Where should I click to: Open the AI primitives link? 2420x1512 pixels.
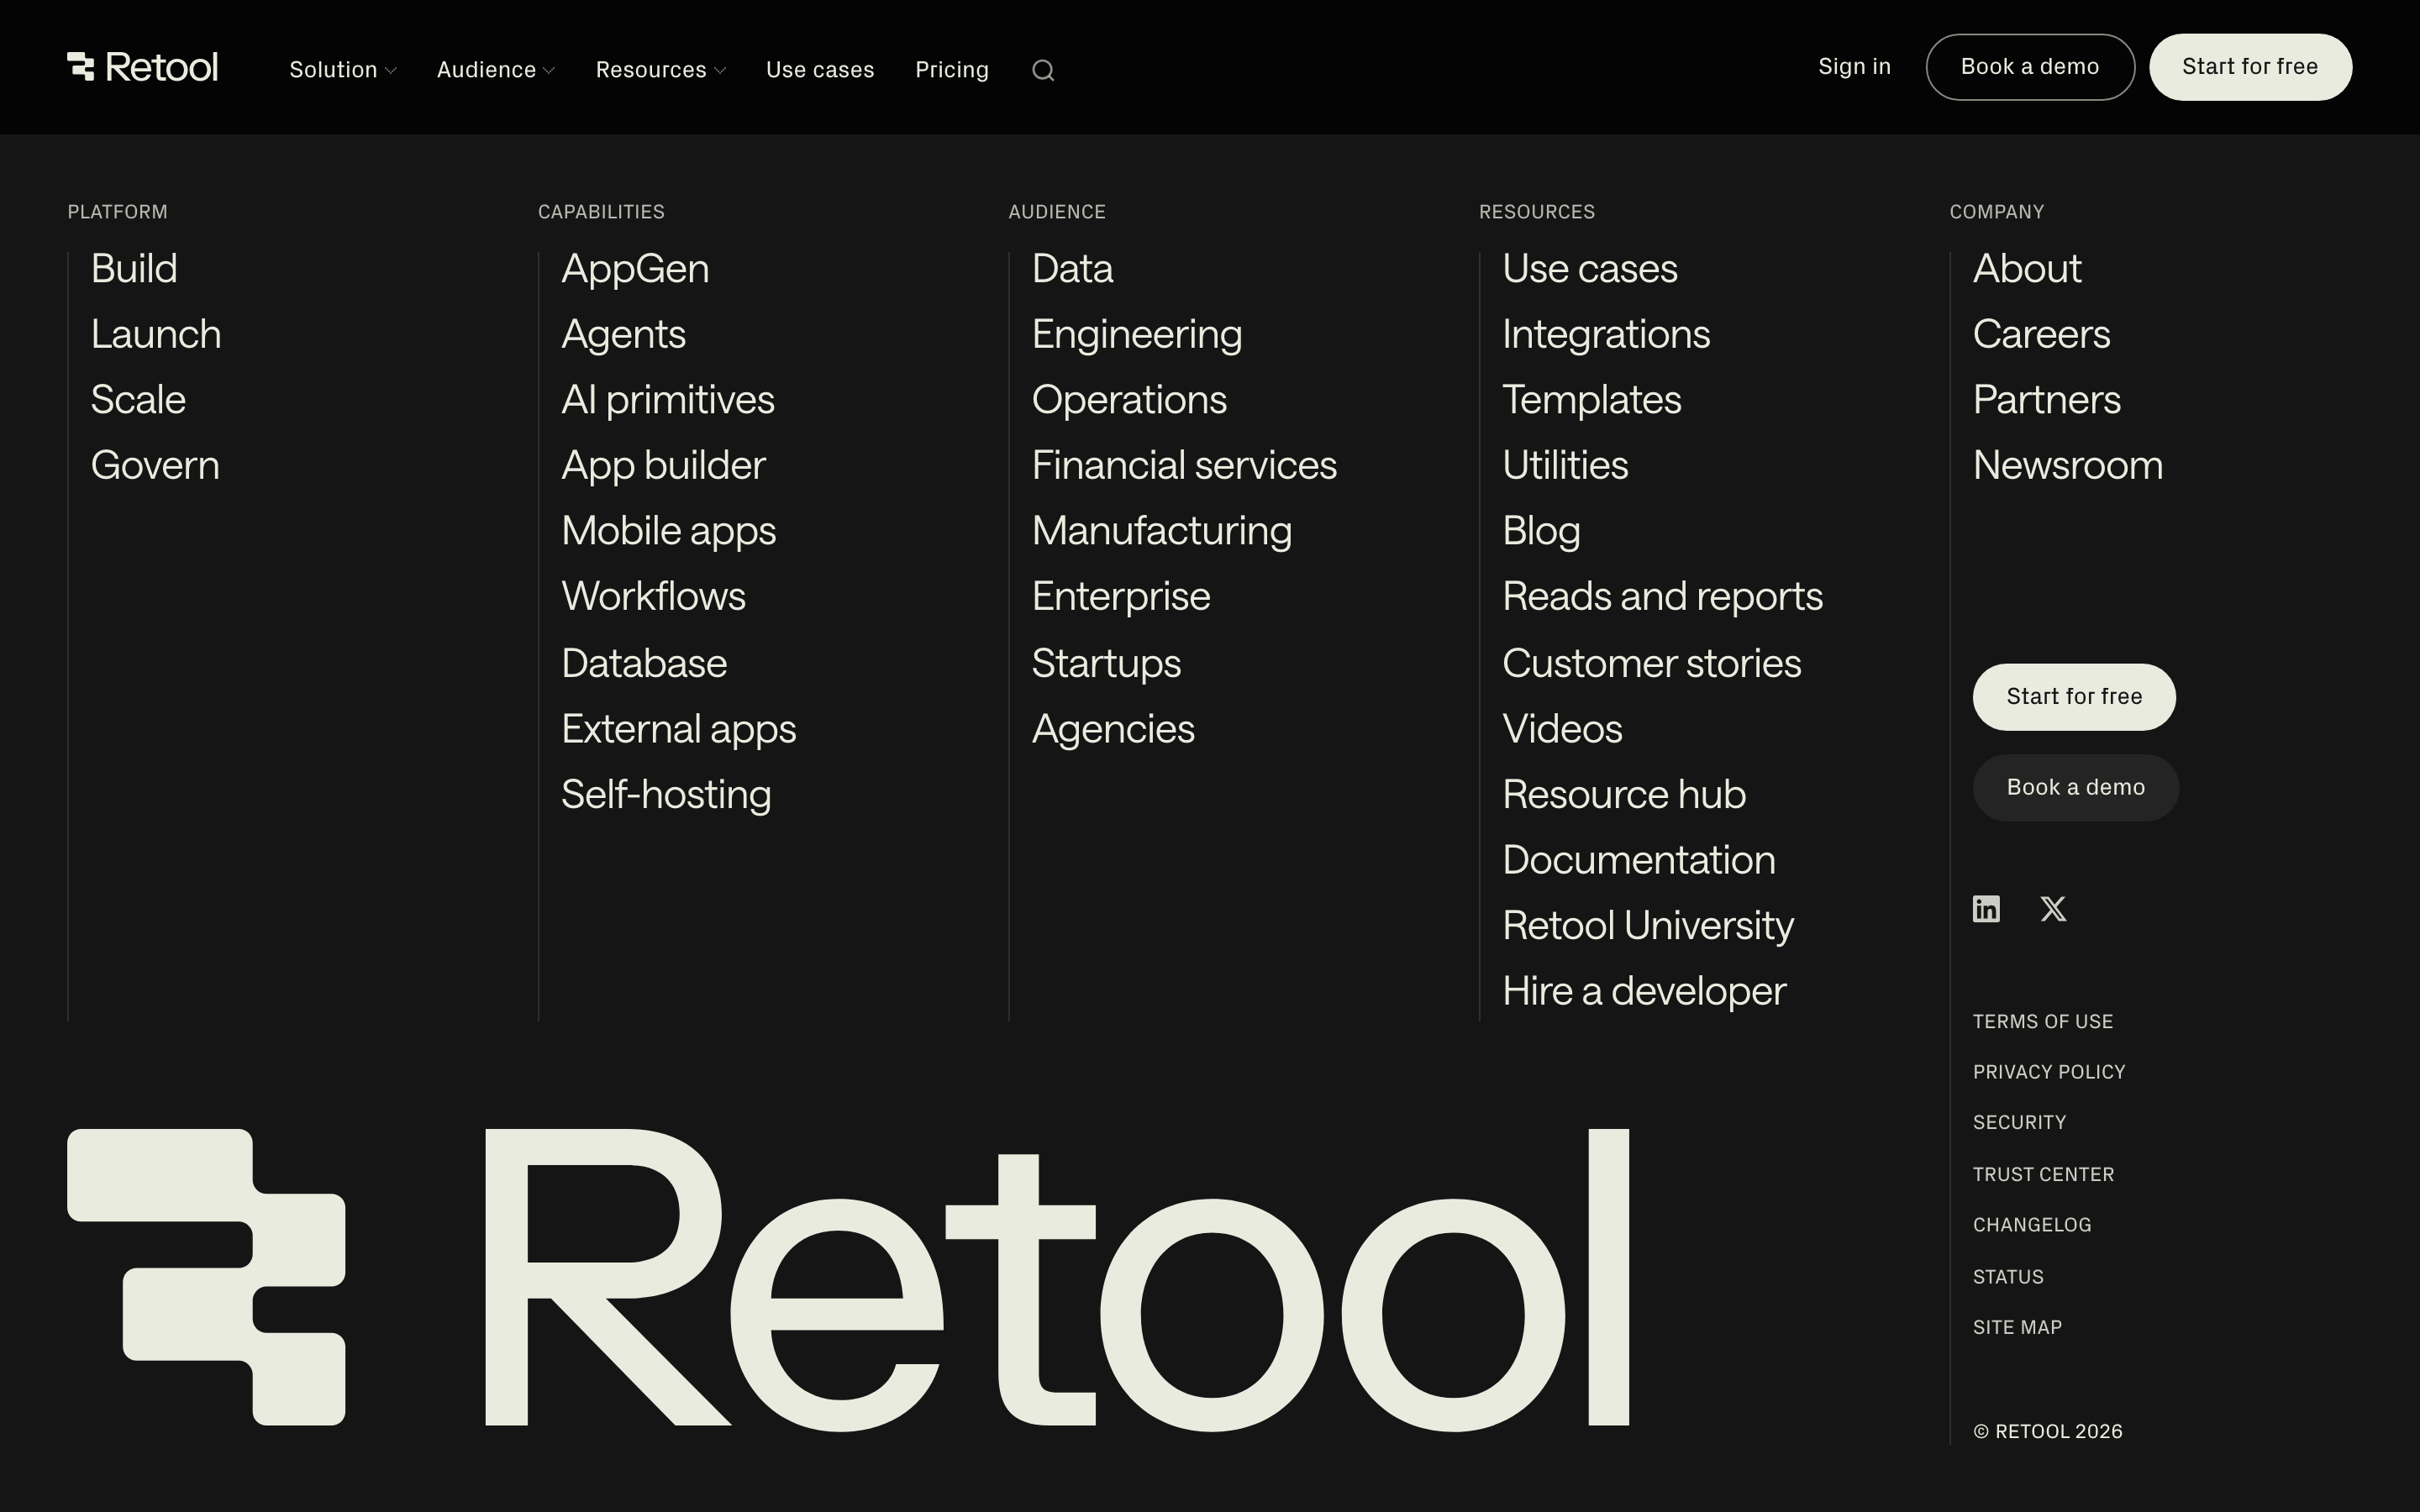pos(668,400)
